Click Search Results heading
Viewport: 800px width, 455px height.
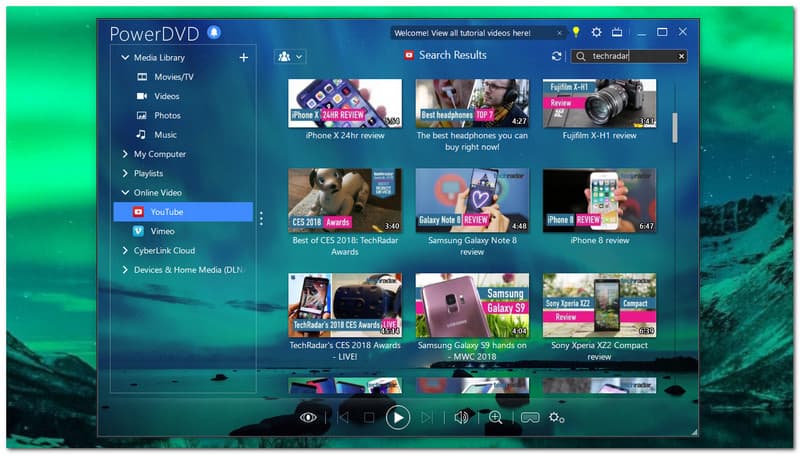click(x=453, y=55)
